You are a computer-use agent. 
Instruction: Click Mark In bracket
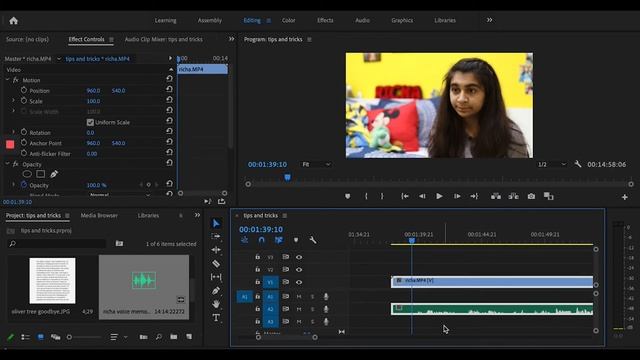366,196
